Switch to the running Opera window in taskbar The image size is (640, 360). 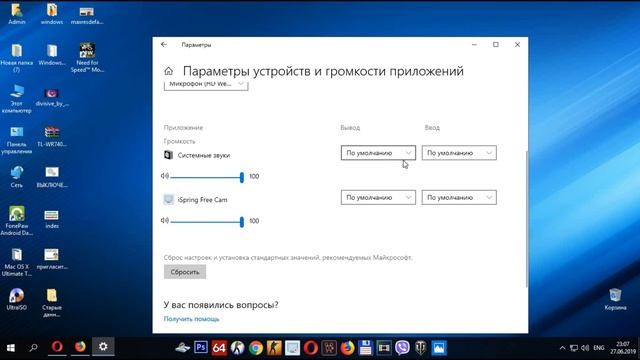[x=57, y=347]
